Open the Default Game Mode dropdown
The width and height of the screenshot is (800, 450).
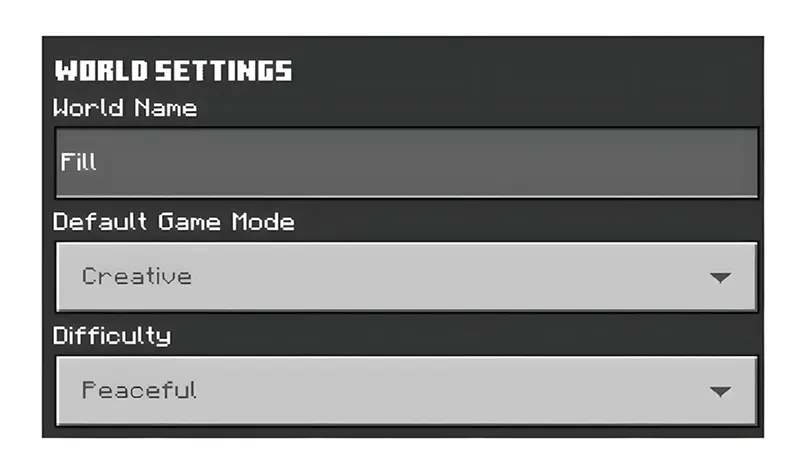pos(406,276)
